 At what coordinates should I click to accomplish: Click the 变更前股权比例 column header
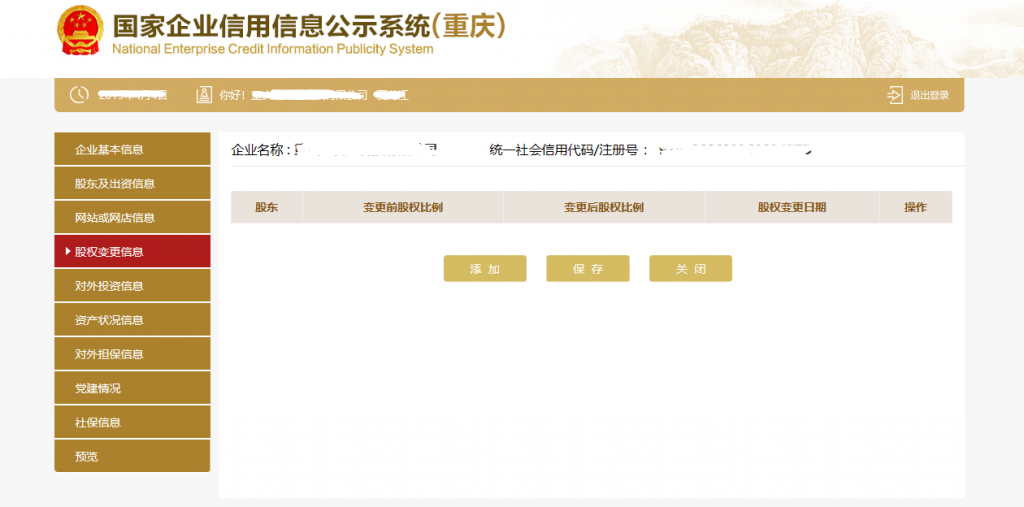click(403, 207)
